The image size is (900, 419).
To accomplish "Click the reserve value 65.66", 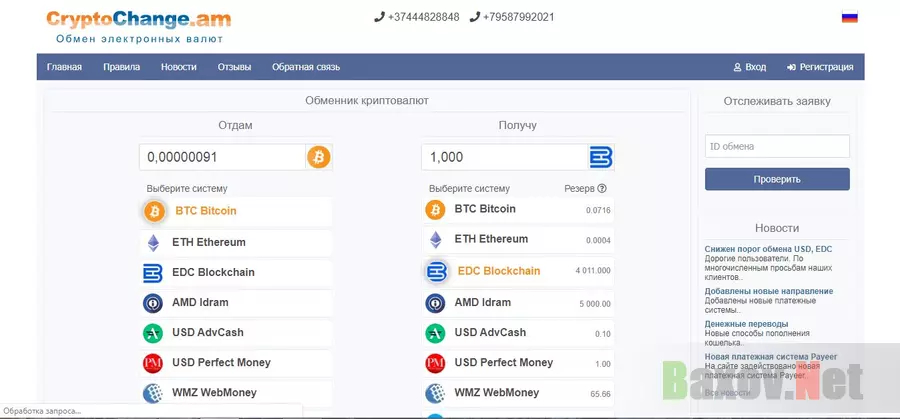I will point(600,394).
